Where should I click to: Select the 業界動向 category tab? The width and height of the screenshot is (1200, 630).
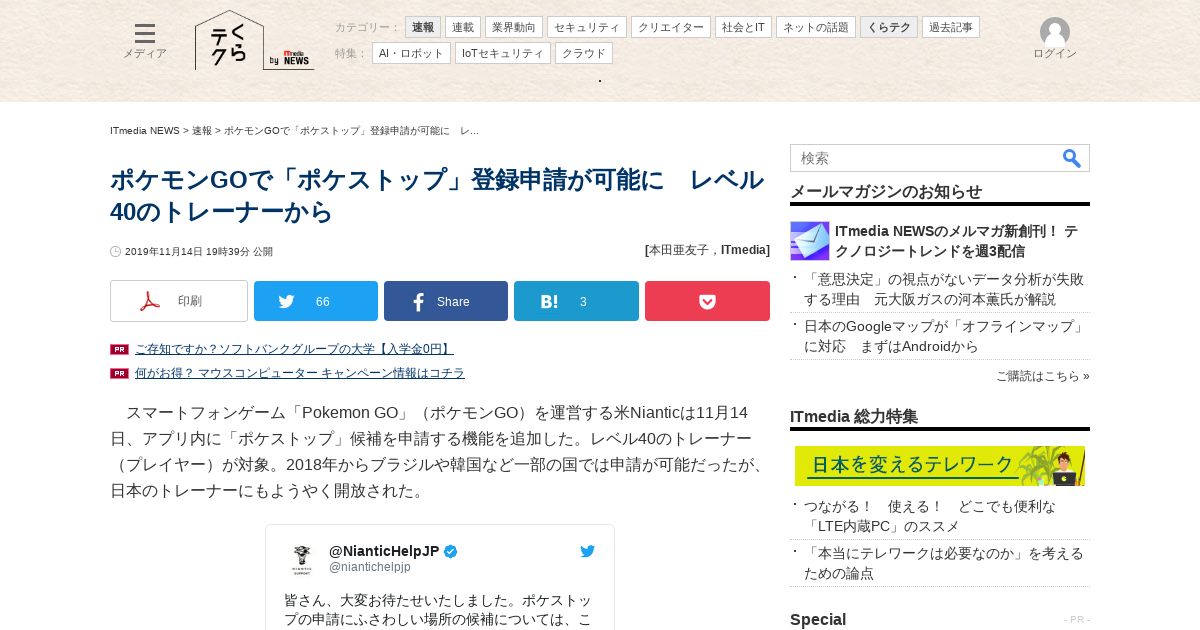(514, 27)
